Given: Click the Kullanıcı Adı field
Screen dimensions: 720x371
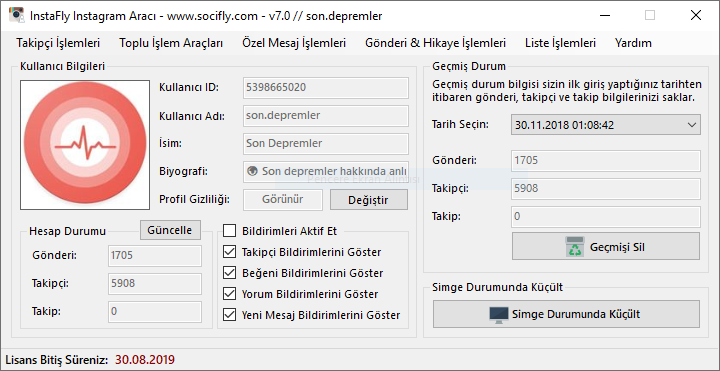Looking at the screenshot, I should [326, 116].
